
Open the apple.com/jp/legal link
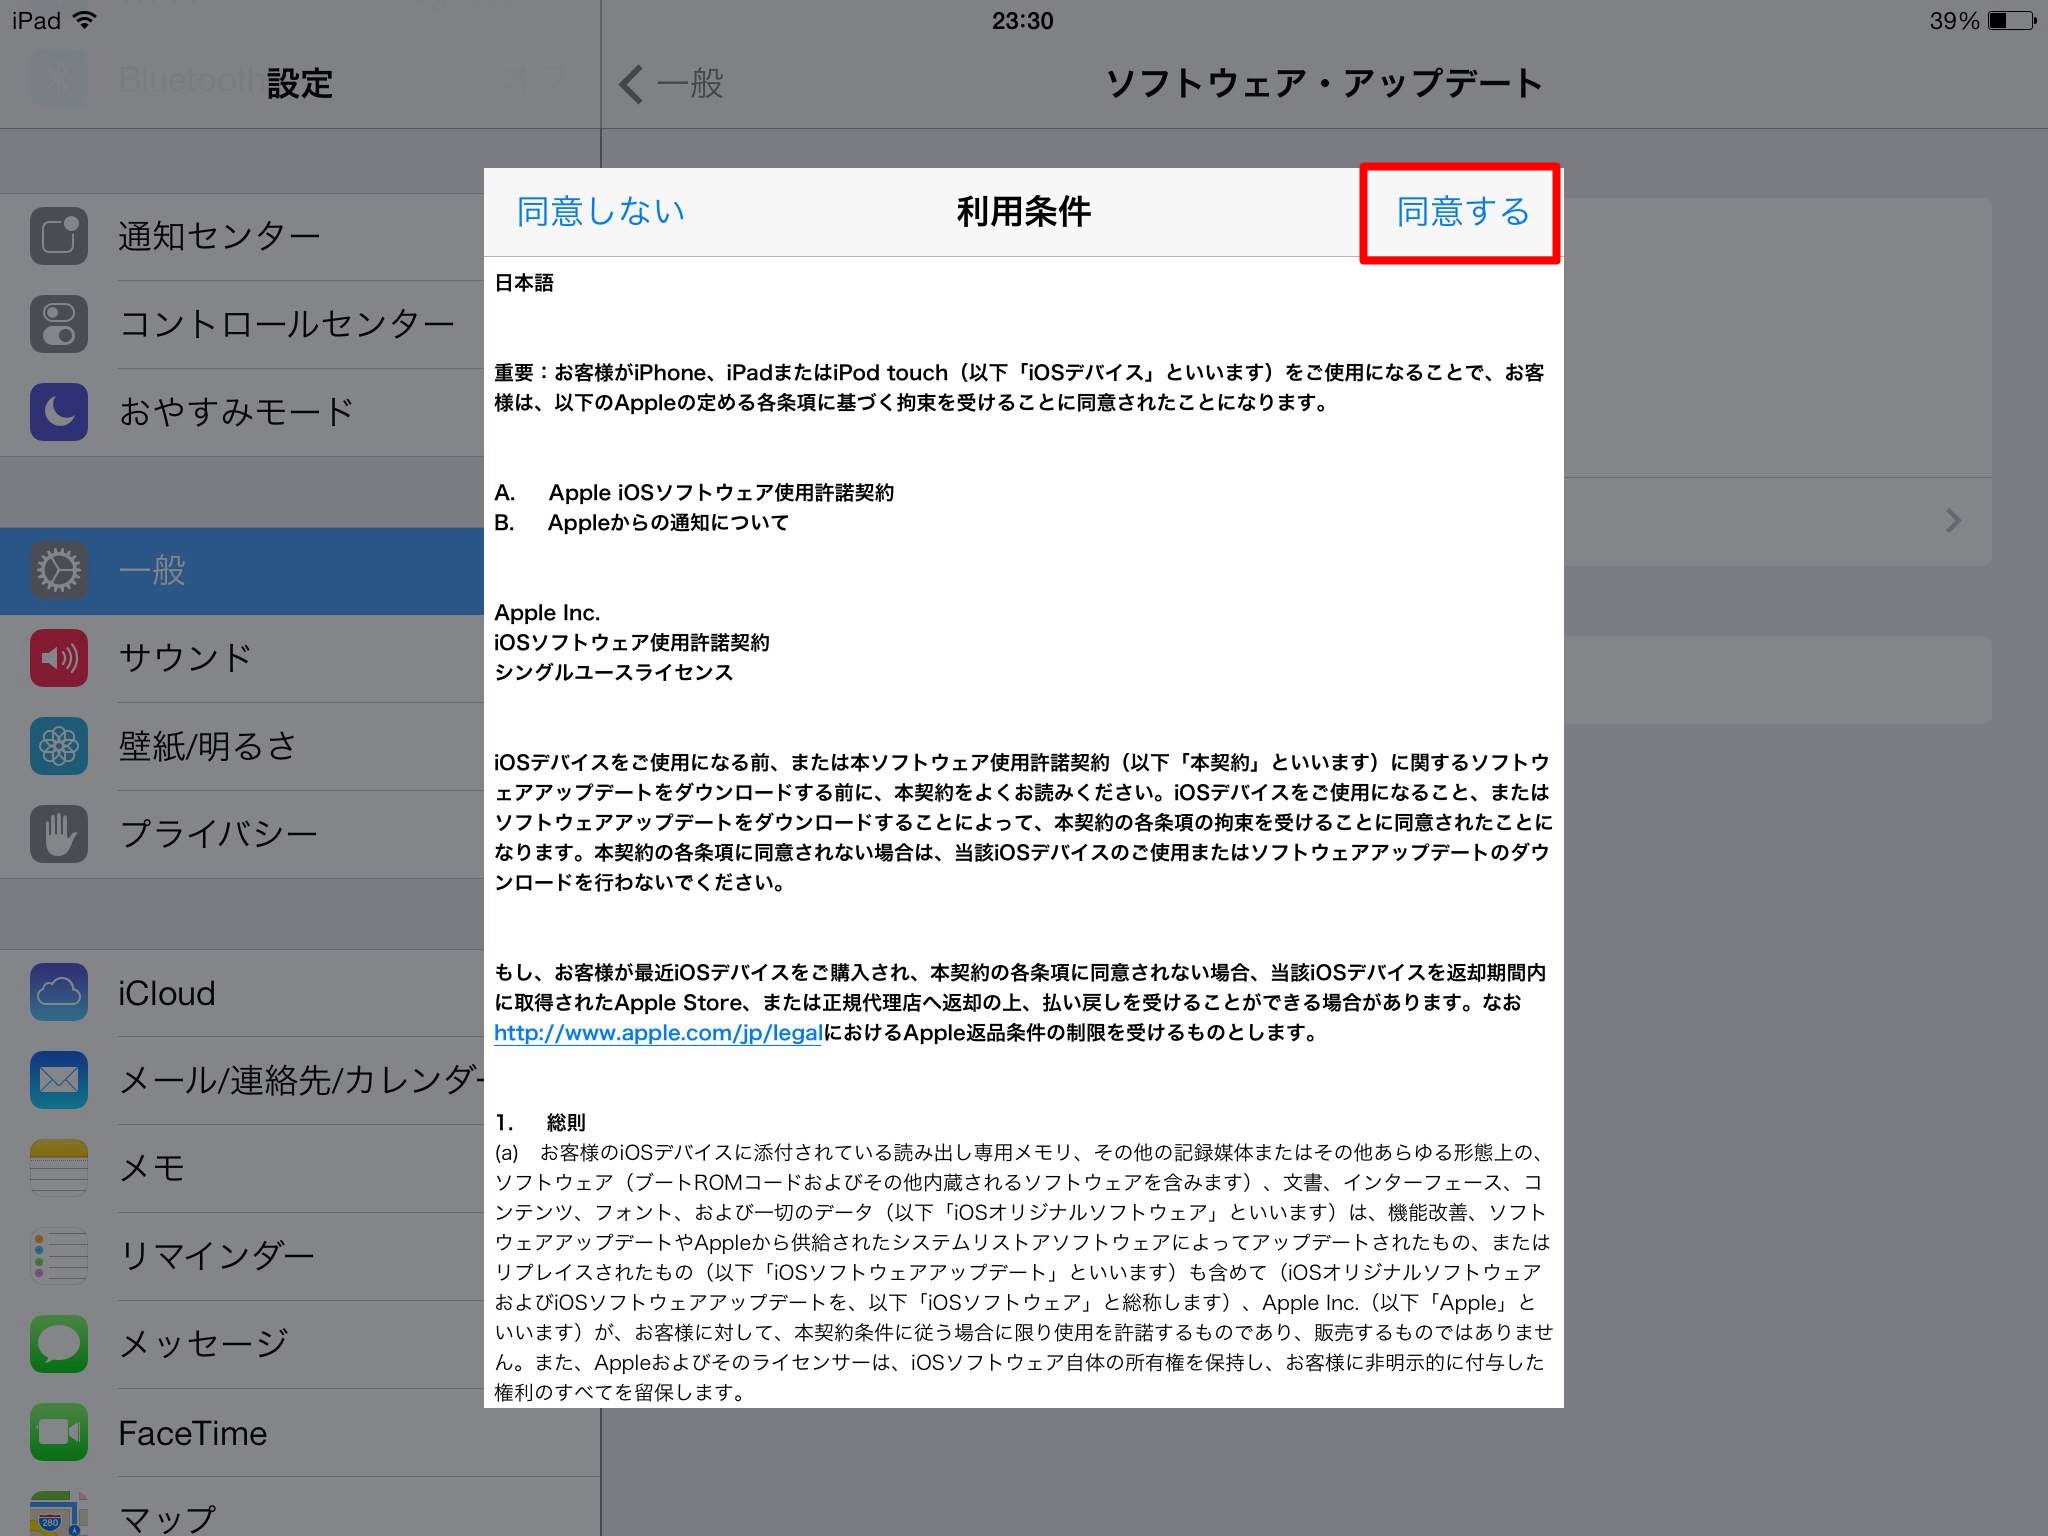pyautogui.click(x=658, y=1033)
